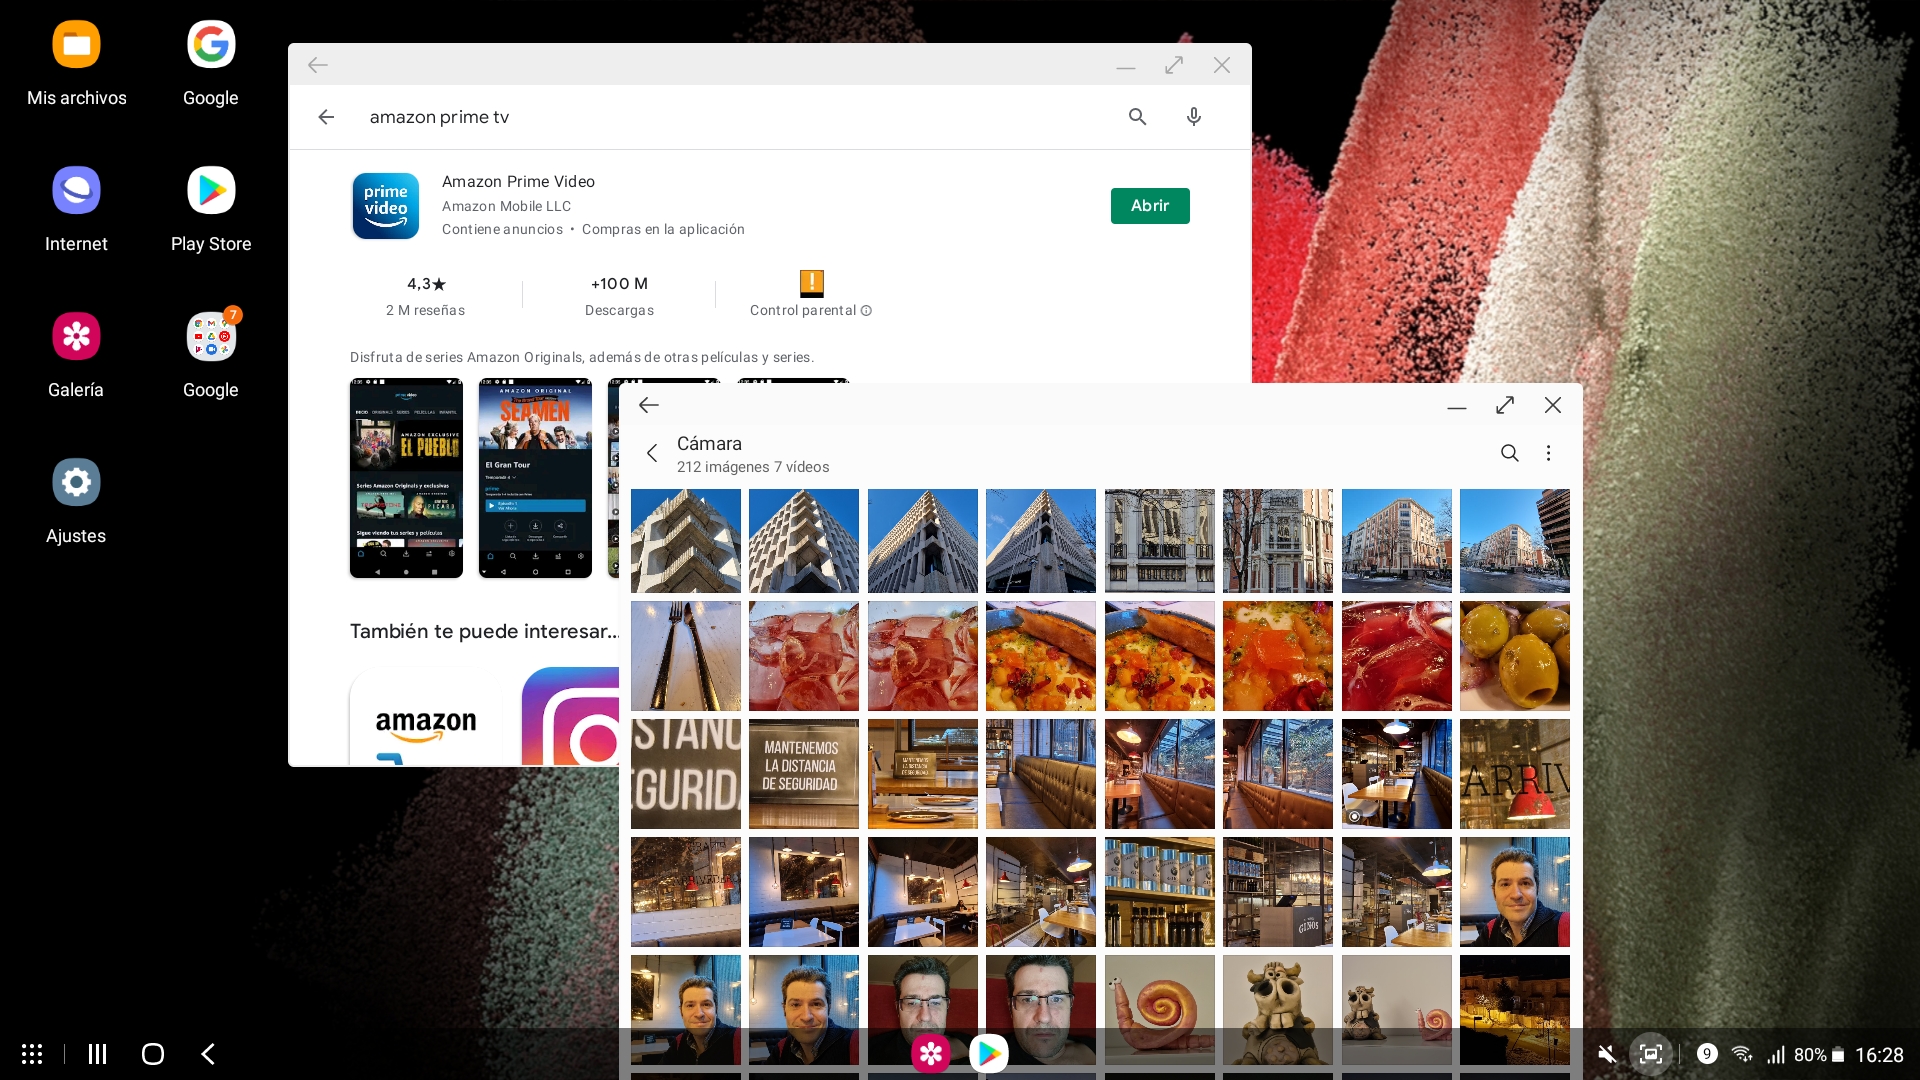Open Galería desktop shortcut
Screen dimensions: 1920x1080
tap(76, 354)
